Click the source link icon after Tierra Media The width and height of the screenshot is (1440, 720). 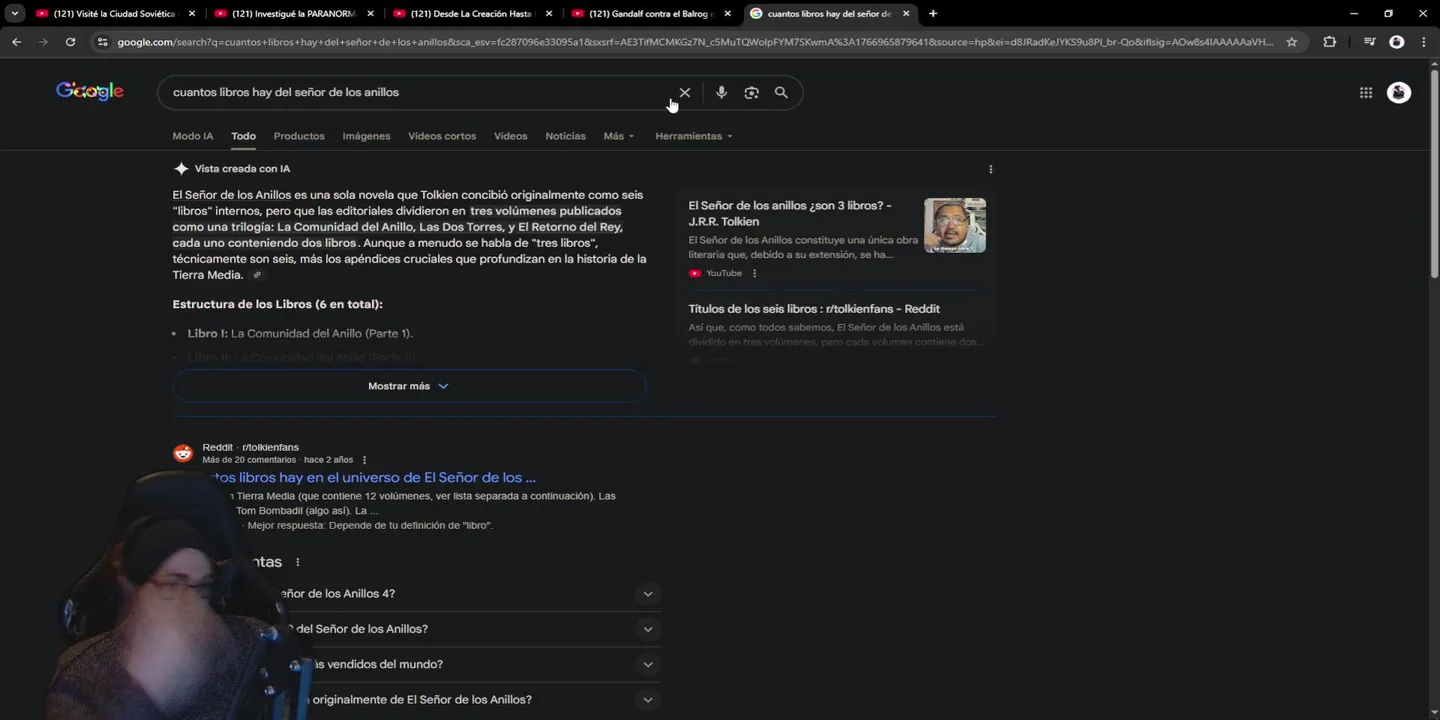pos(257,275)
